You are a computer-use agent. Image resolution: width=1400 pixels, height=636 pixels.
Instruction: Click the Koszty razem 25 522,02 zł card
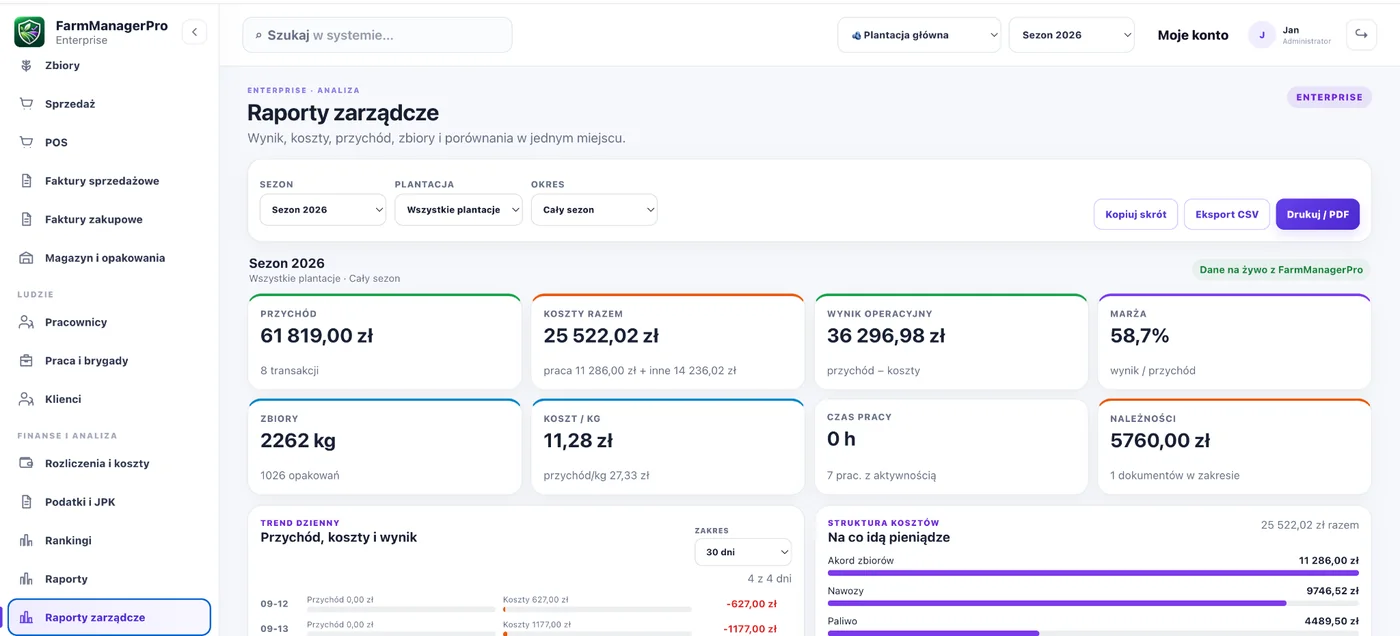(x=668, y=342)
